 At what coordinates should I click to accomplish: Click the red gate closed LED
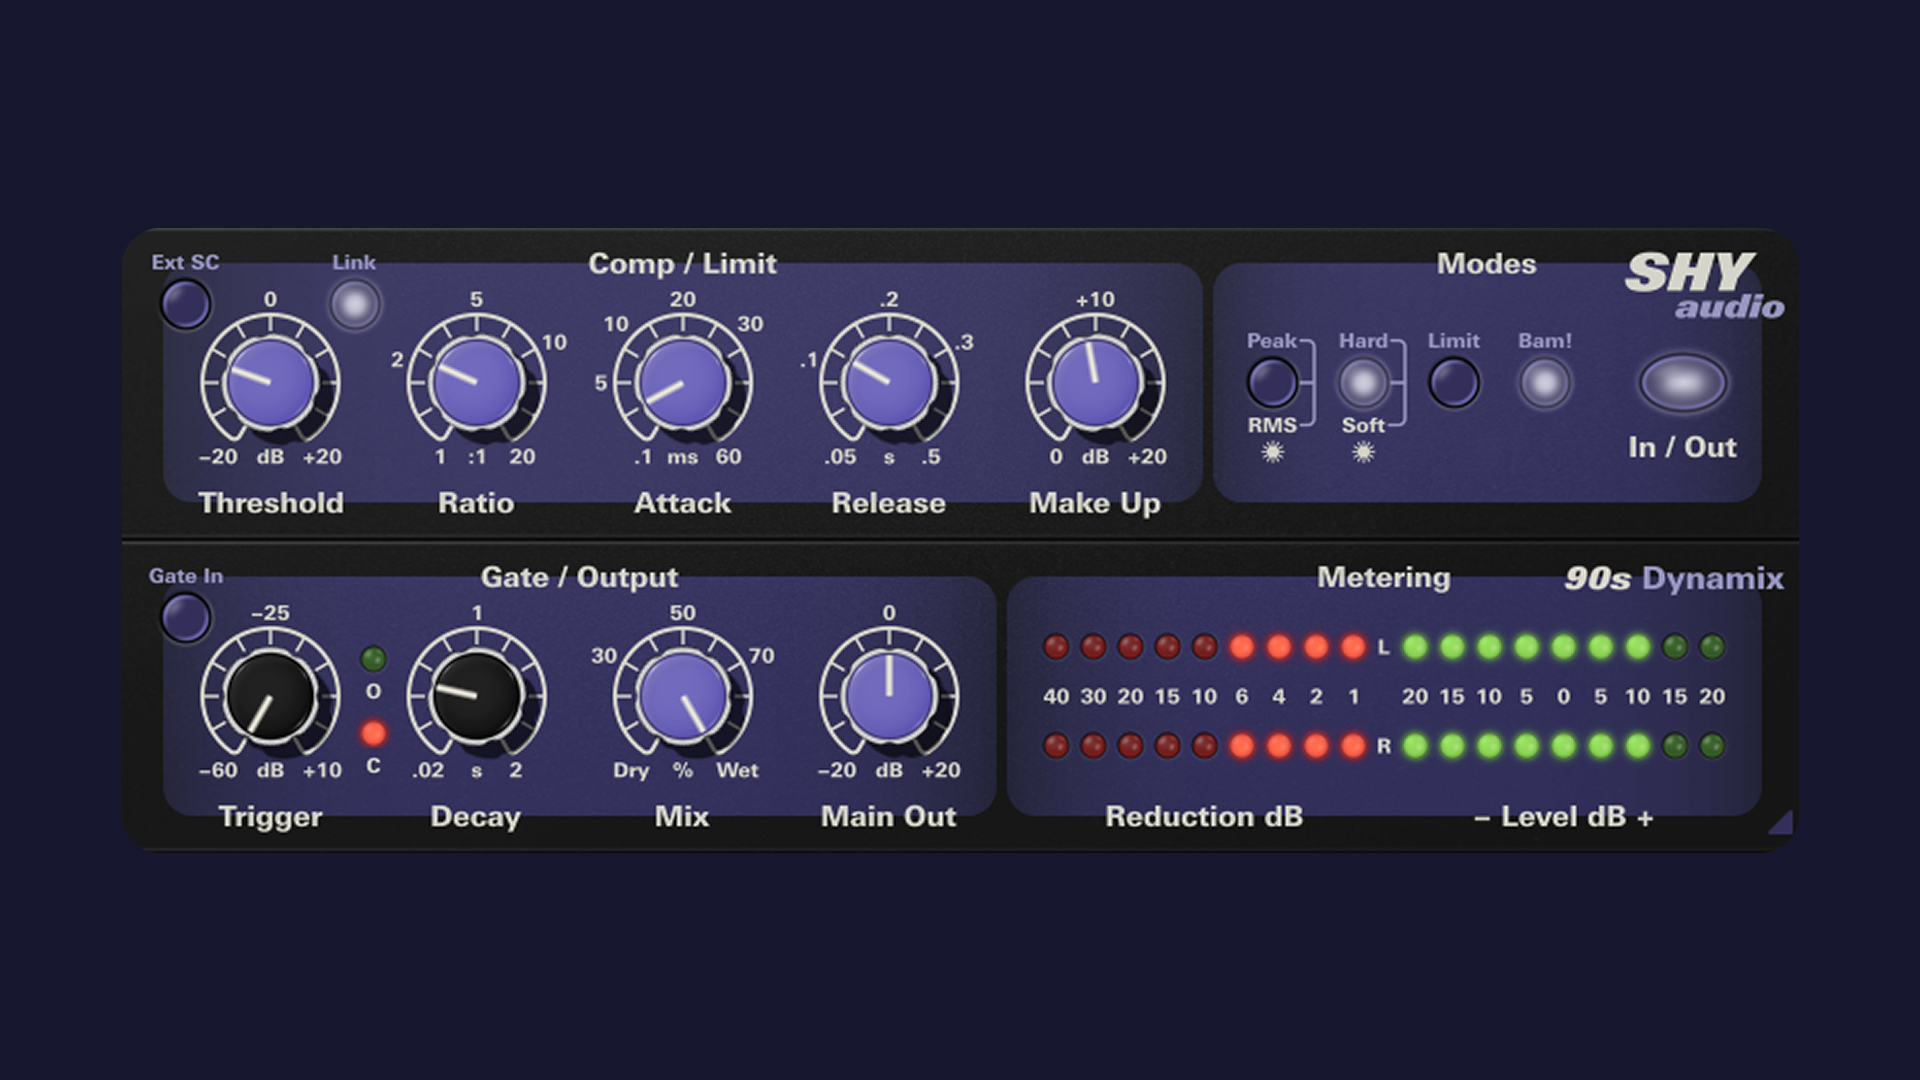(374, 734)
